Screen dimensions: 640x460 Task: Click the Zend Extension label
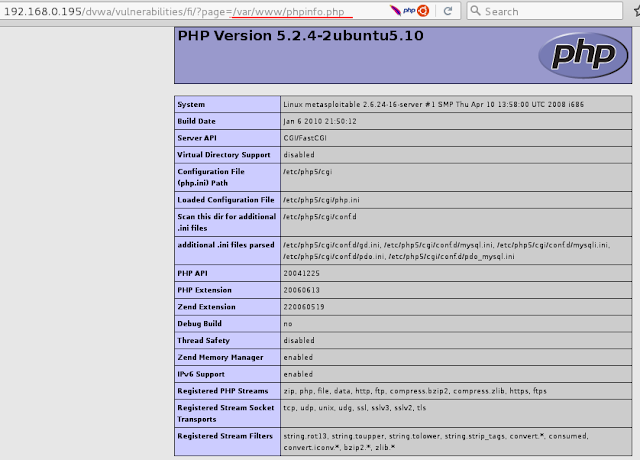(x=206, y=307)
